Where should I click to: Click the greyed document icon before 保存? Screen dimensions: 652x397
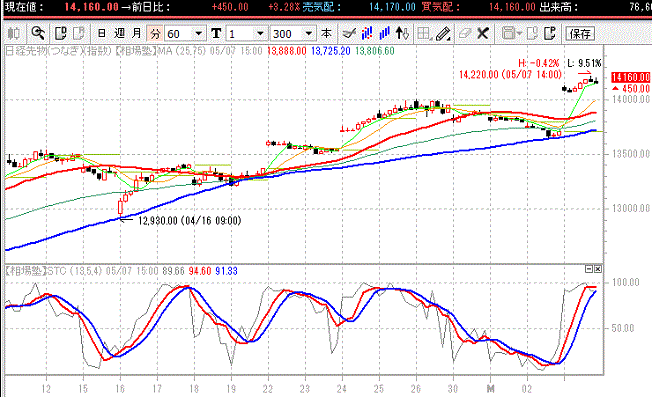(532, 33)
